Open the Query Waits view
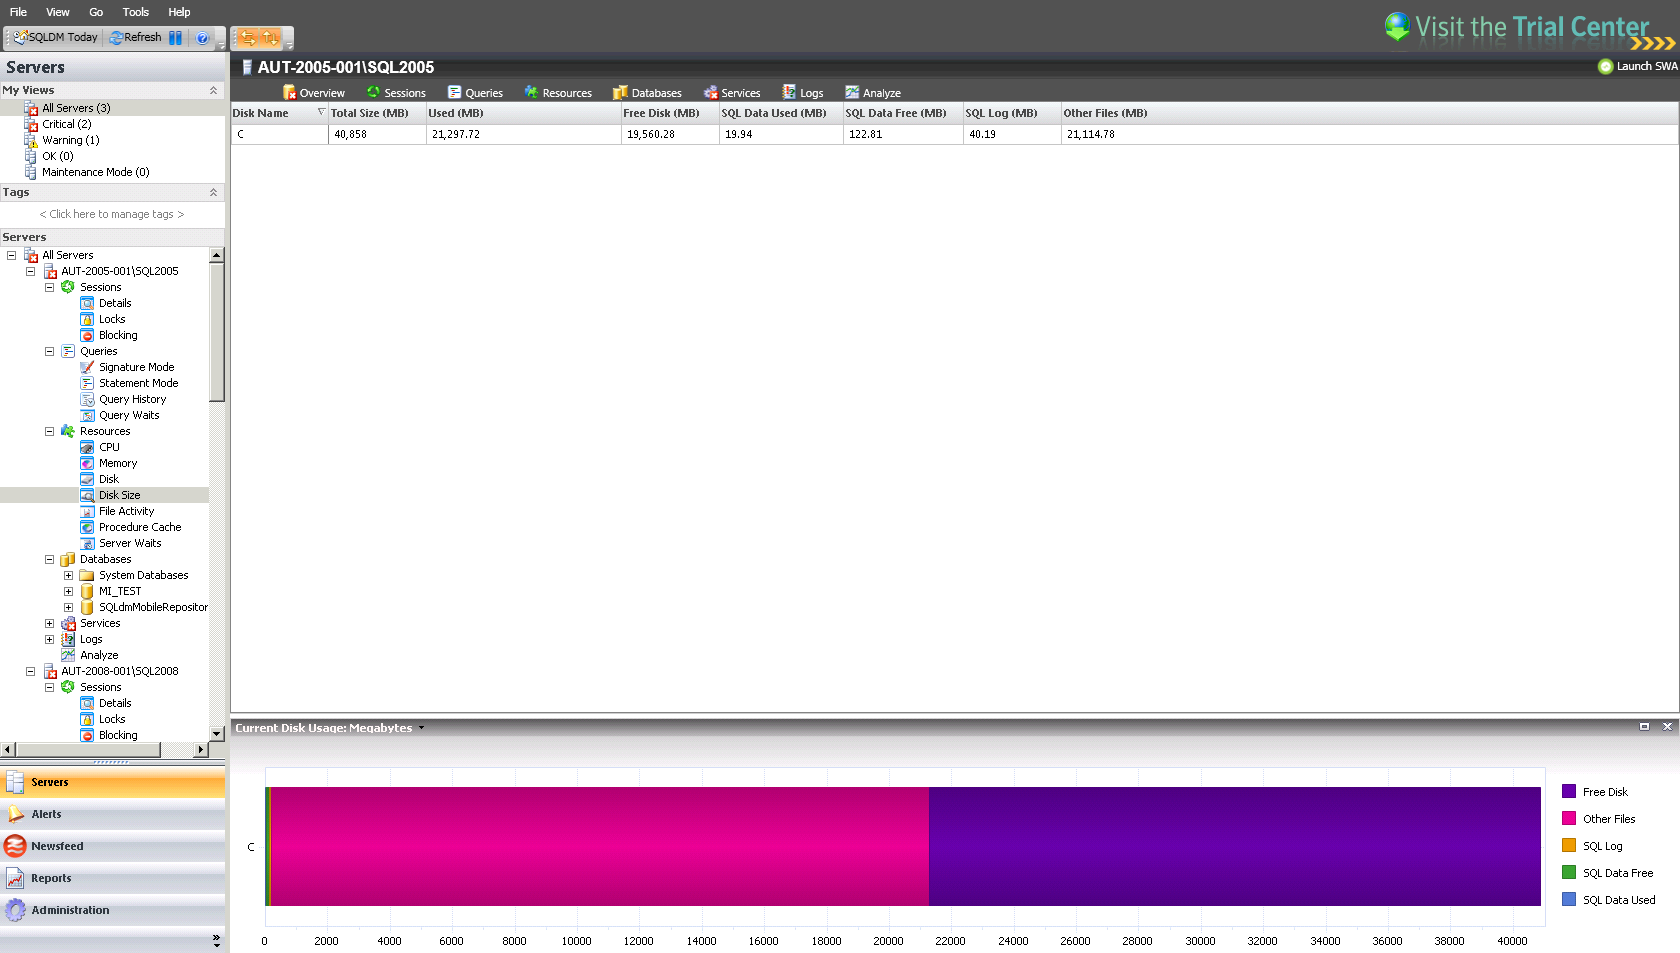The image size is (1680, 953). 129,415
